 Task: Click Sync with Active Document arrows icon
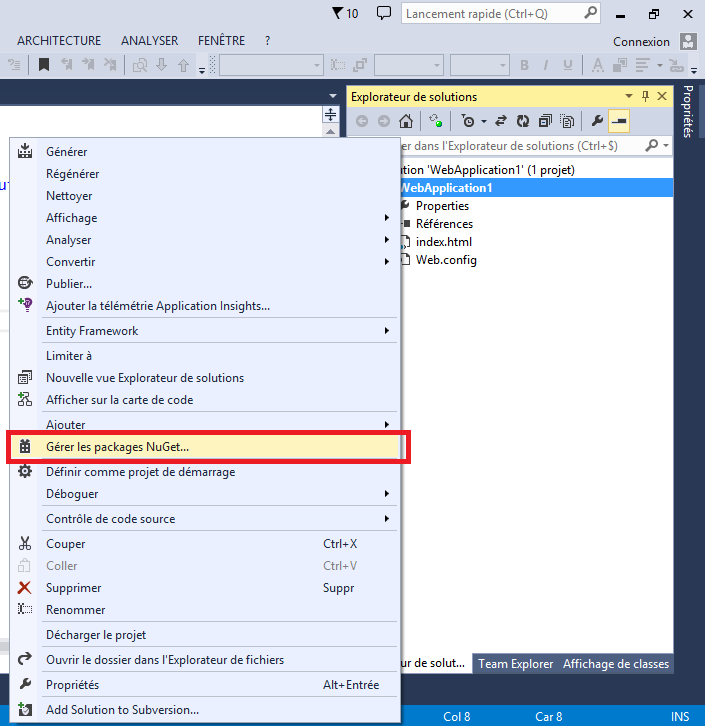pos(500,121)
